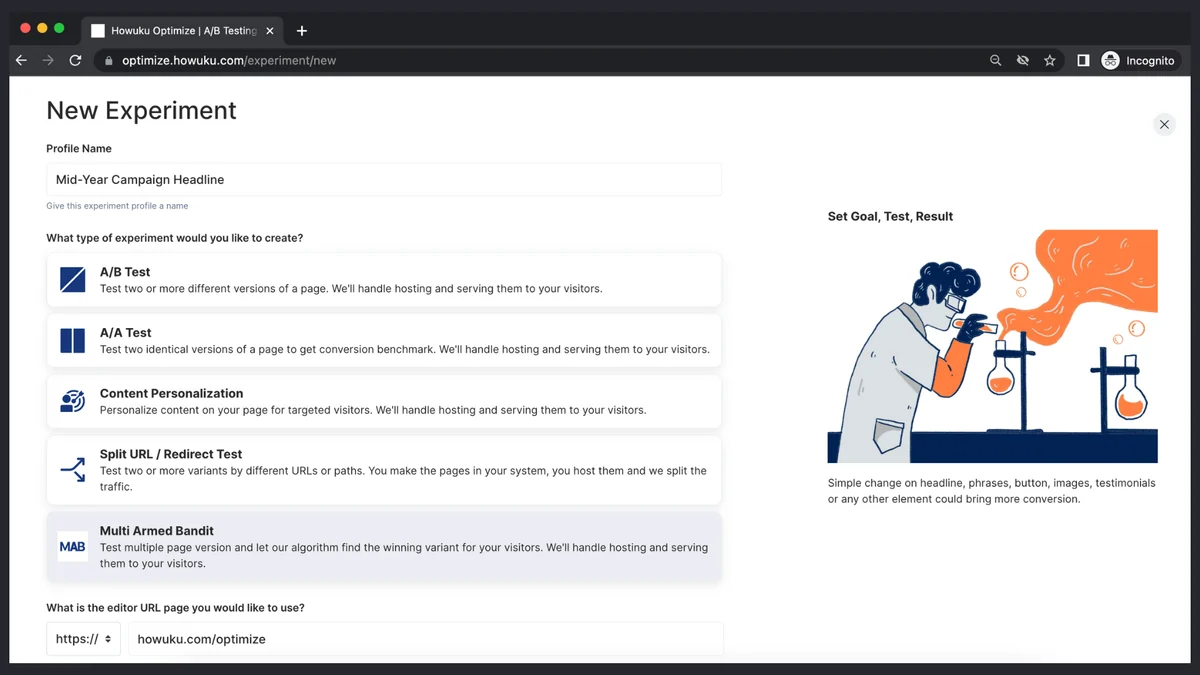Close the New Experiment dialog
Image resolution: width=1200 pixels, height=675 pixels.
pos(1164,125)
